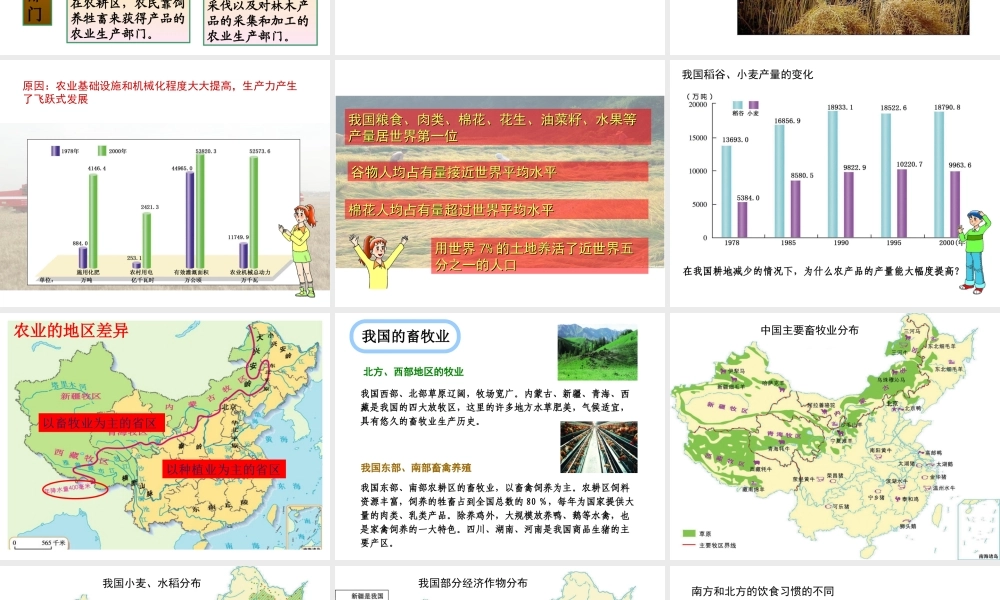Image resolution: width=1000 pixels, height=600 pixels.
Task: Click the cartoon girl beside the 1978年 bar chart
Action: click(x=300, y=250)
